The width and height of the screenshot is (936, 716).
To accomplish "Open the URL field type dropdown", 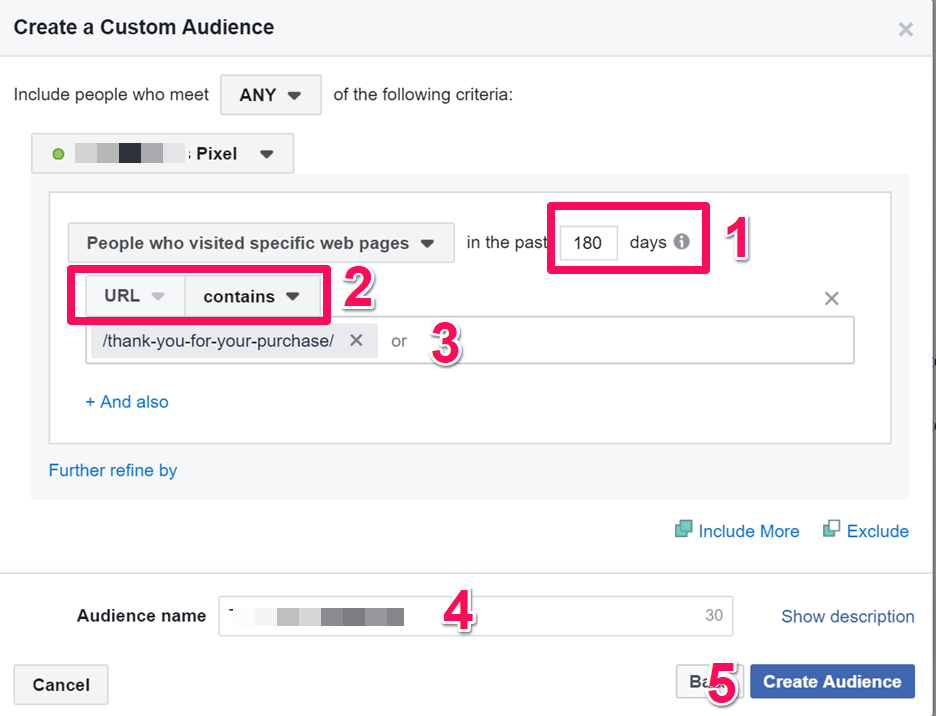I will [130, 295].
